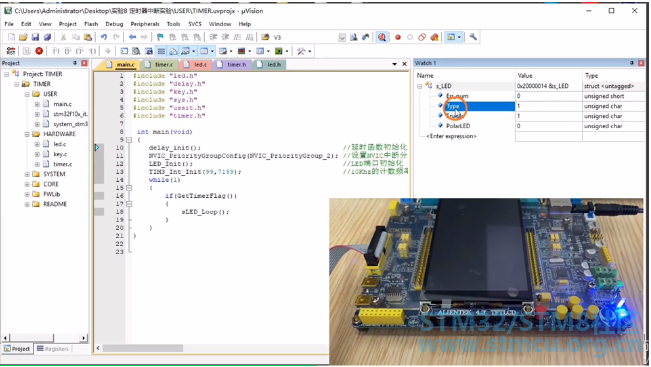
Task: Switch to the led.h editor tab
Action: coord(270,64)
